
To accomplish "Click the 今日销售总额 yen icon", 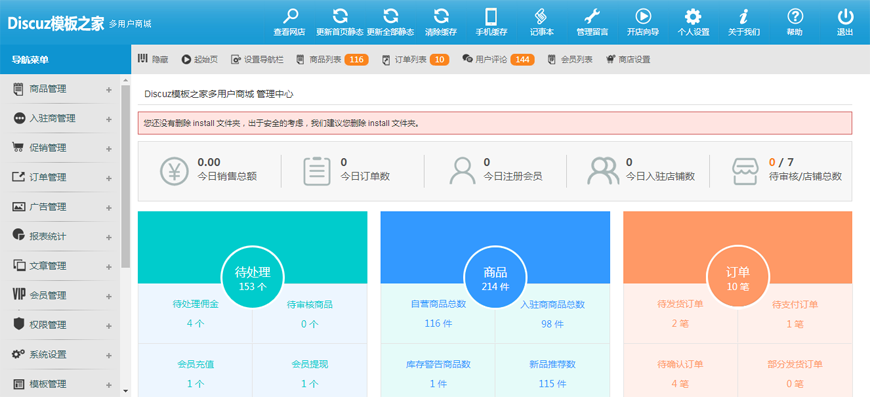I will click(x=175, y=171).
